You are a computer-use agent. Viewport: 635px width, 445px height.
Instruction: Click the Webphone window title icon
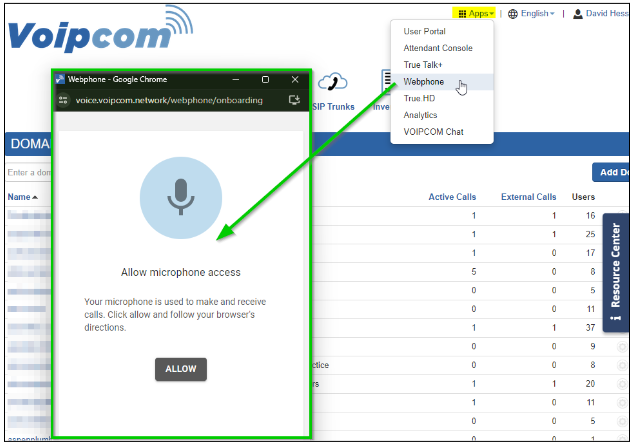point(60,79)
